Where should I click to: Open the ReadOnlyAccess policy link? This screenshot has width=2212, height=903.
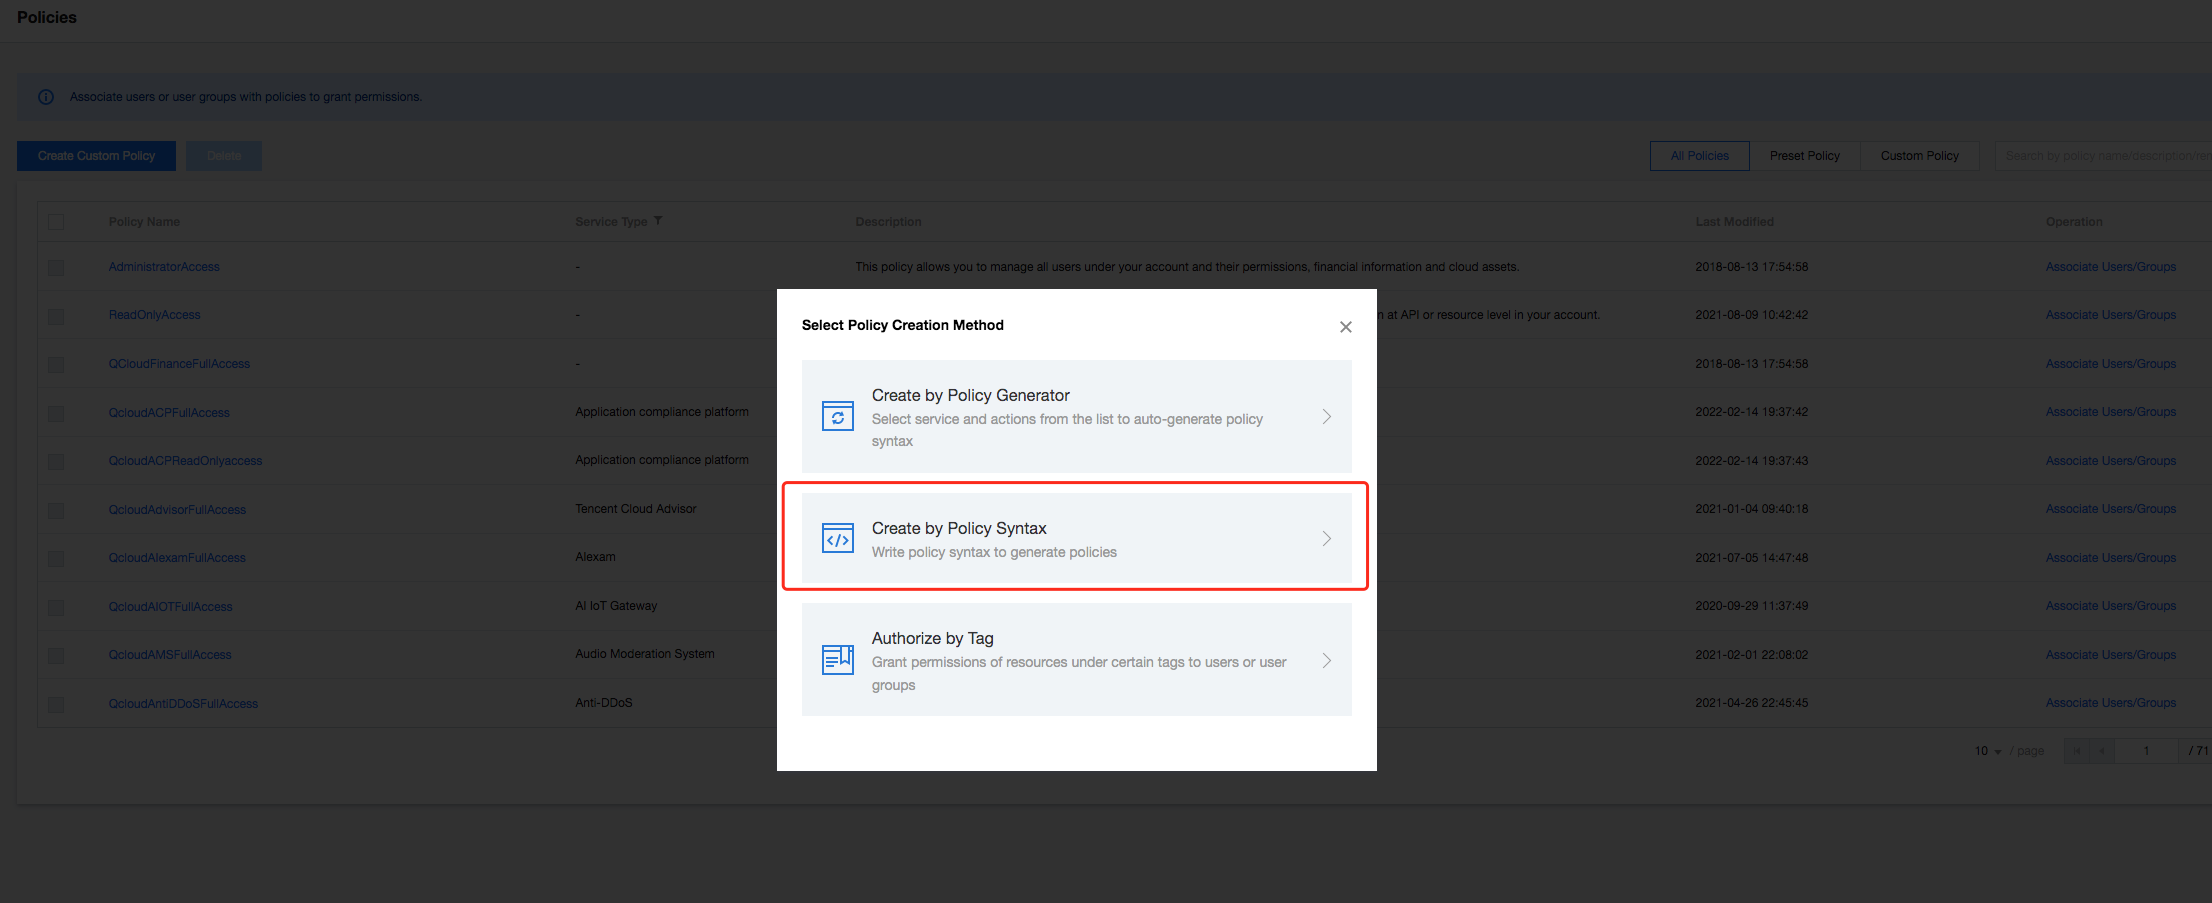(x=154, y=315)
